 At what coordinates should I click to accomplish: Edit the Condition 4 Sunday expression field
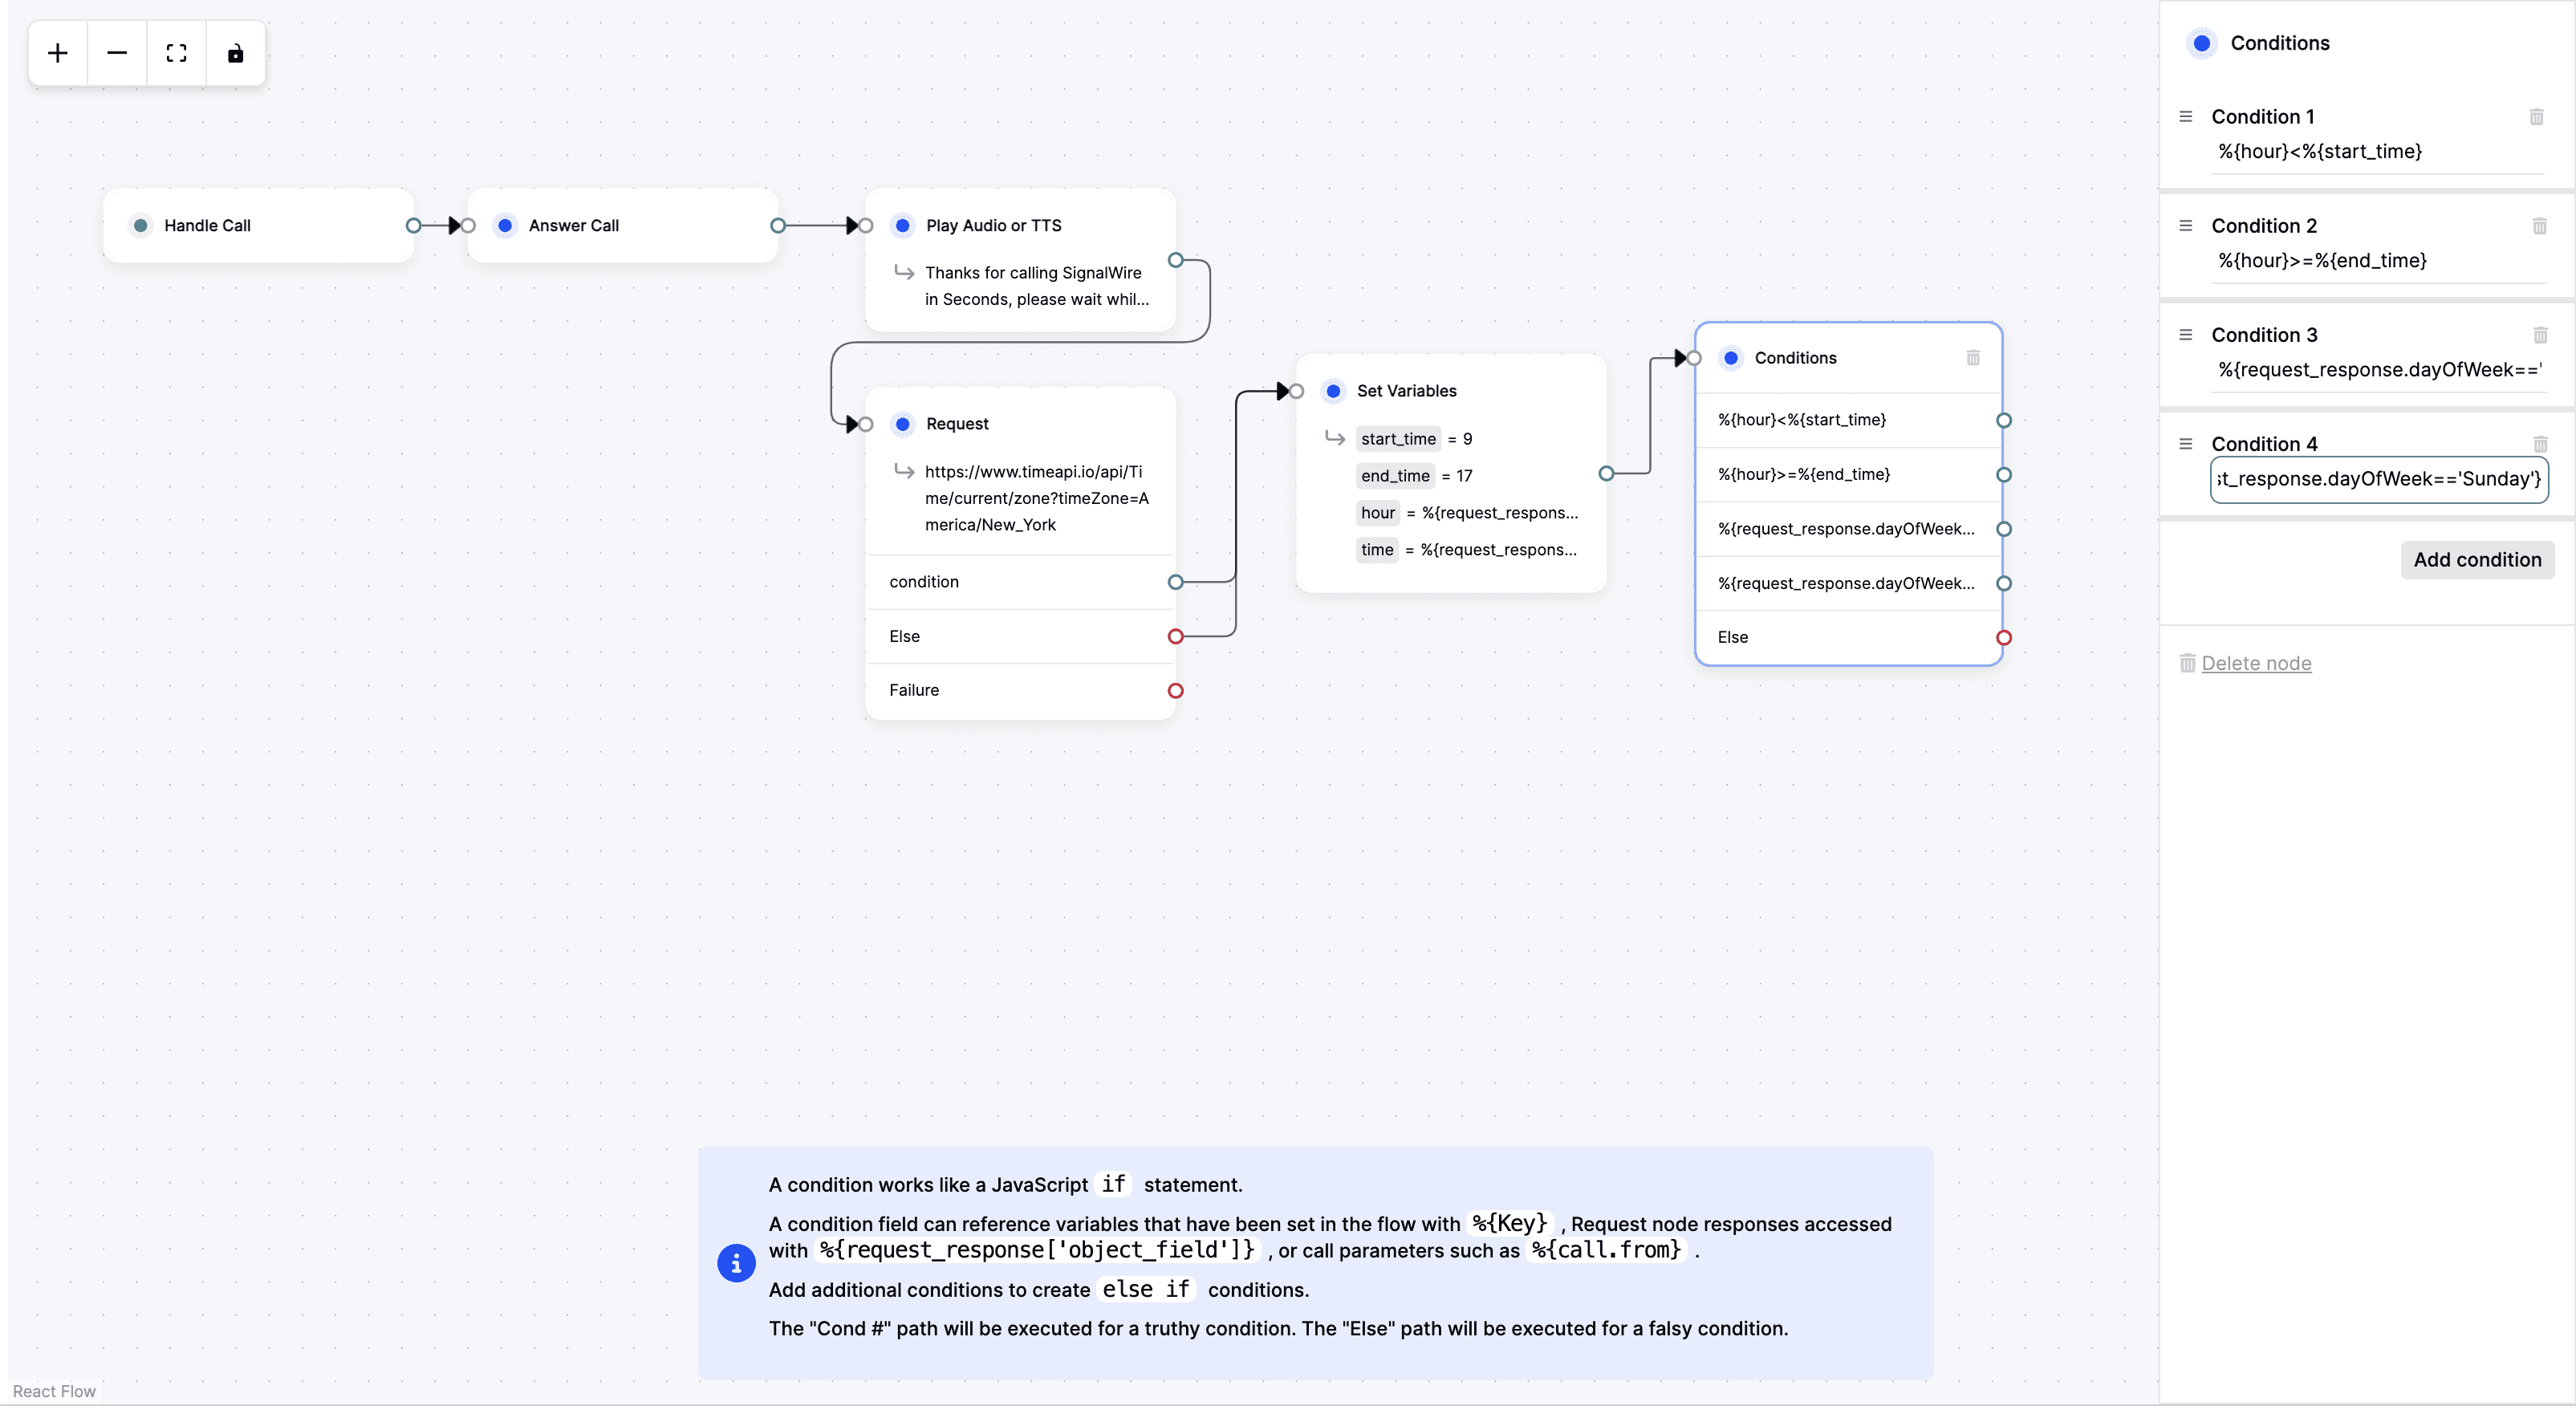coord(2378,479)
